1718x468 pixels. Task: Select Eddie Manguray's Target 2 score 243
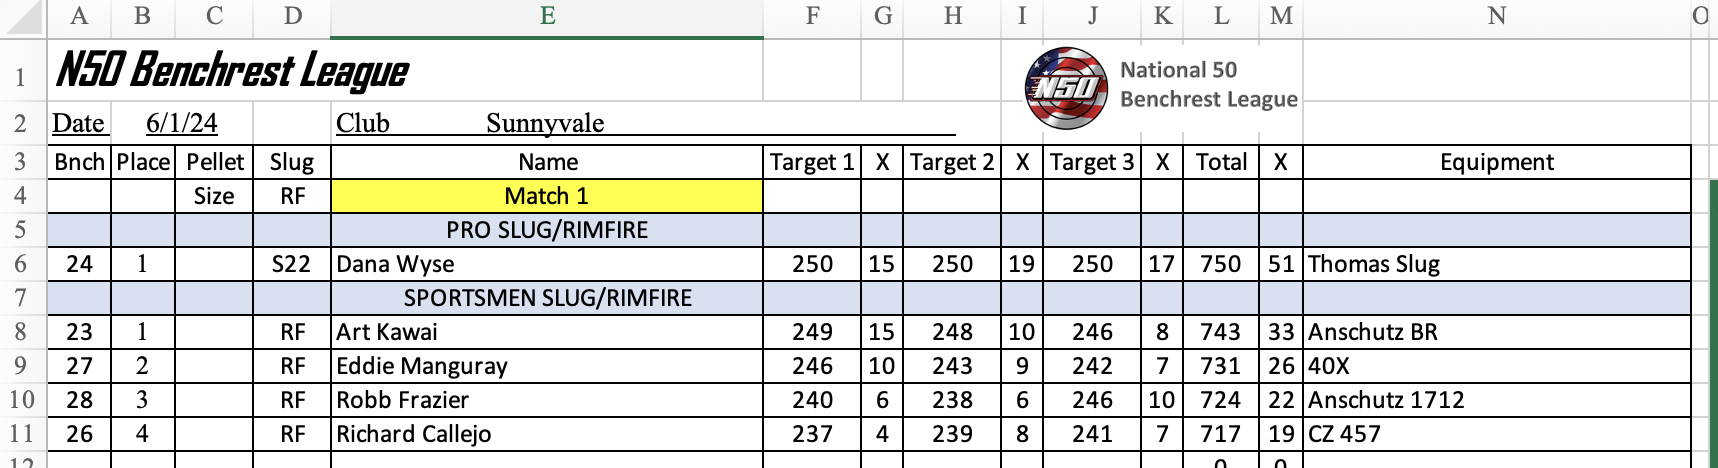coord(952,366)
